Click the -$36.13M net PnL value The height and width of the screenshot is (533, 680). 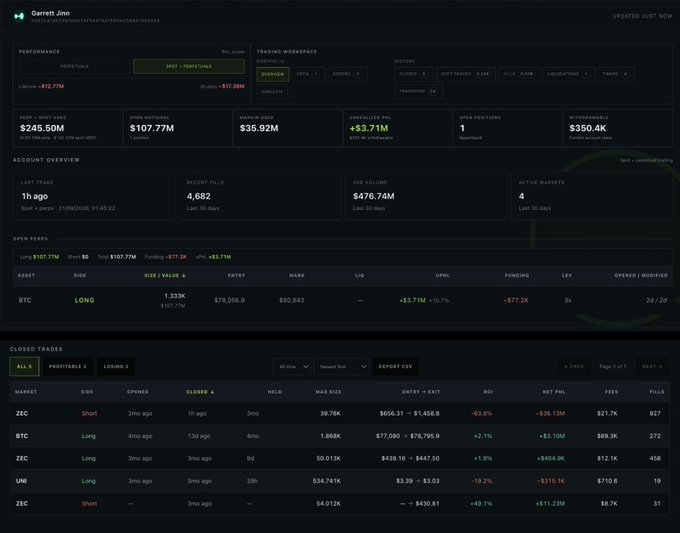(550, 413)
